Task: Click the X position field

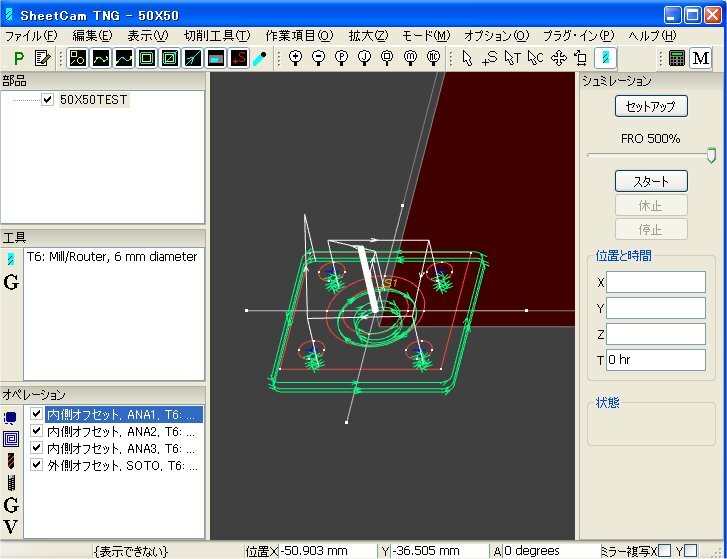Action: pyautogui.click(x=656, y=282)
